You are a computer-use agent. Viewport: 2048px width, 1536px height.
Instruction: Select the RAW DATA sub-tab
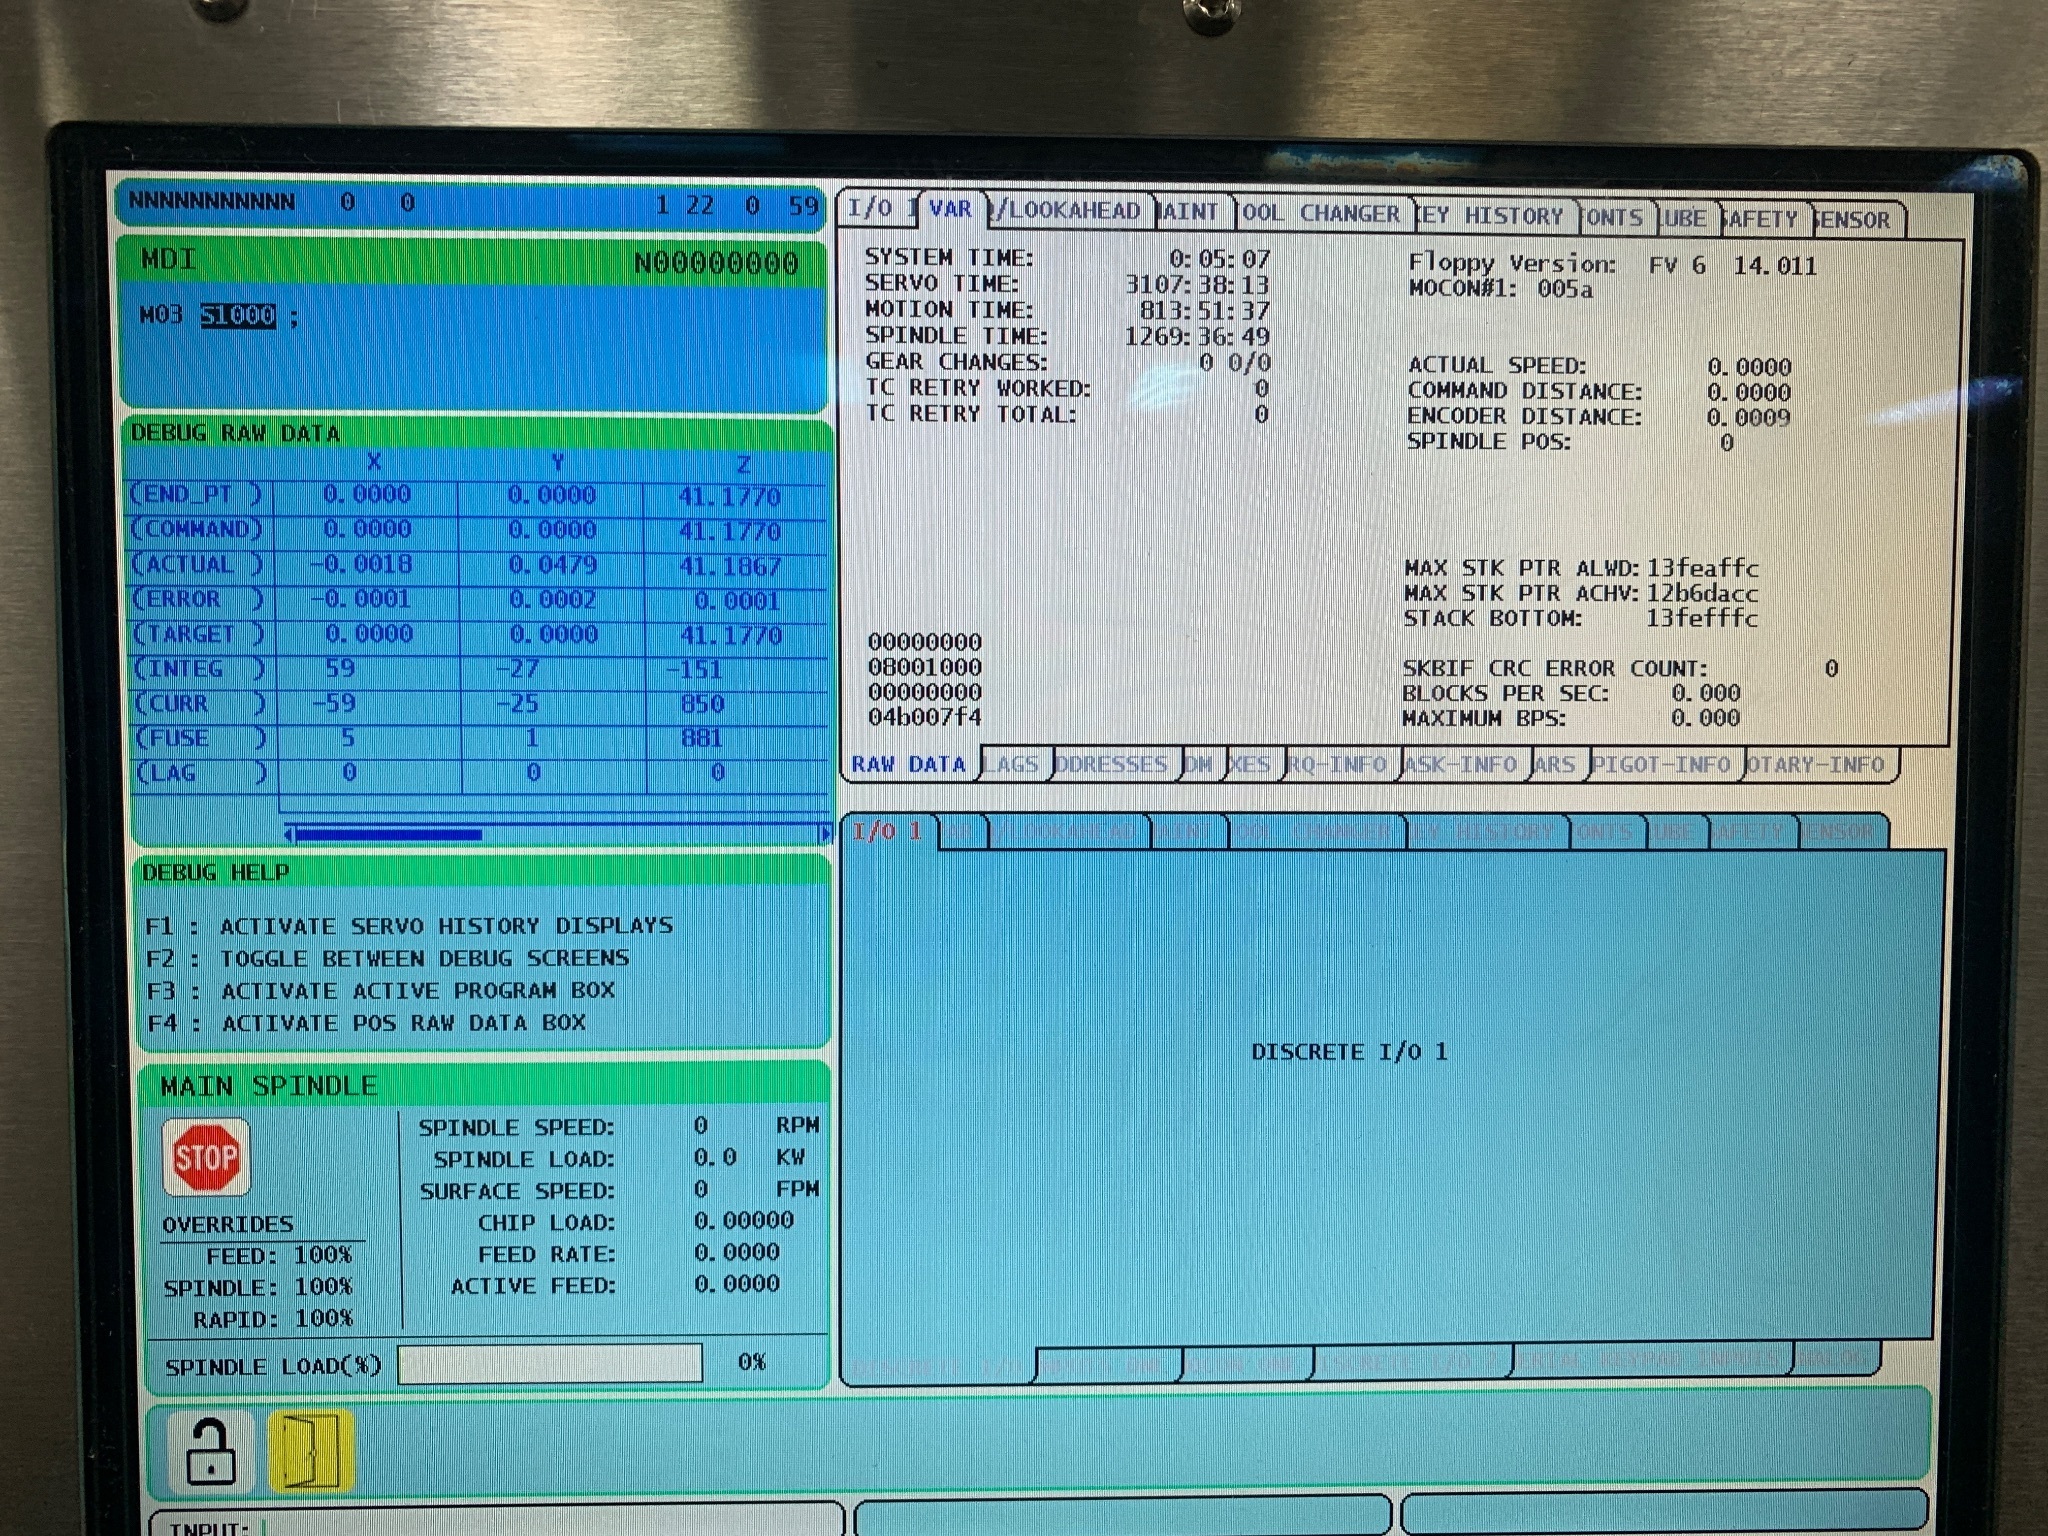coord(908,765)
